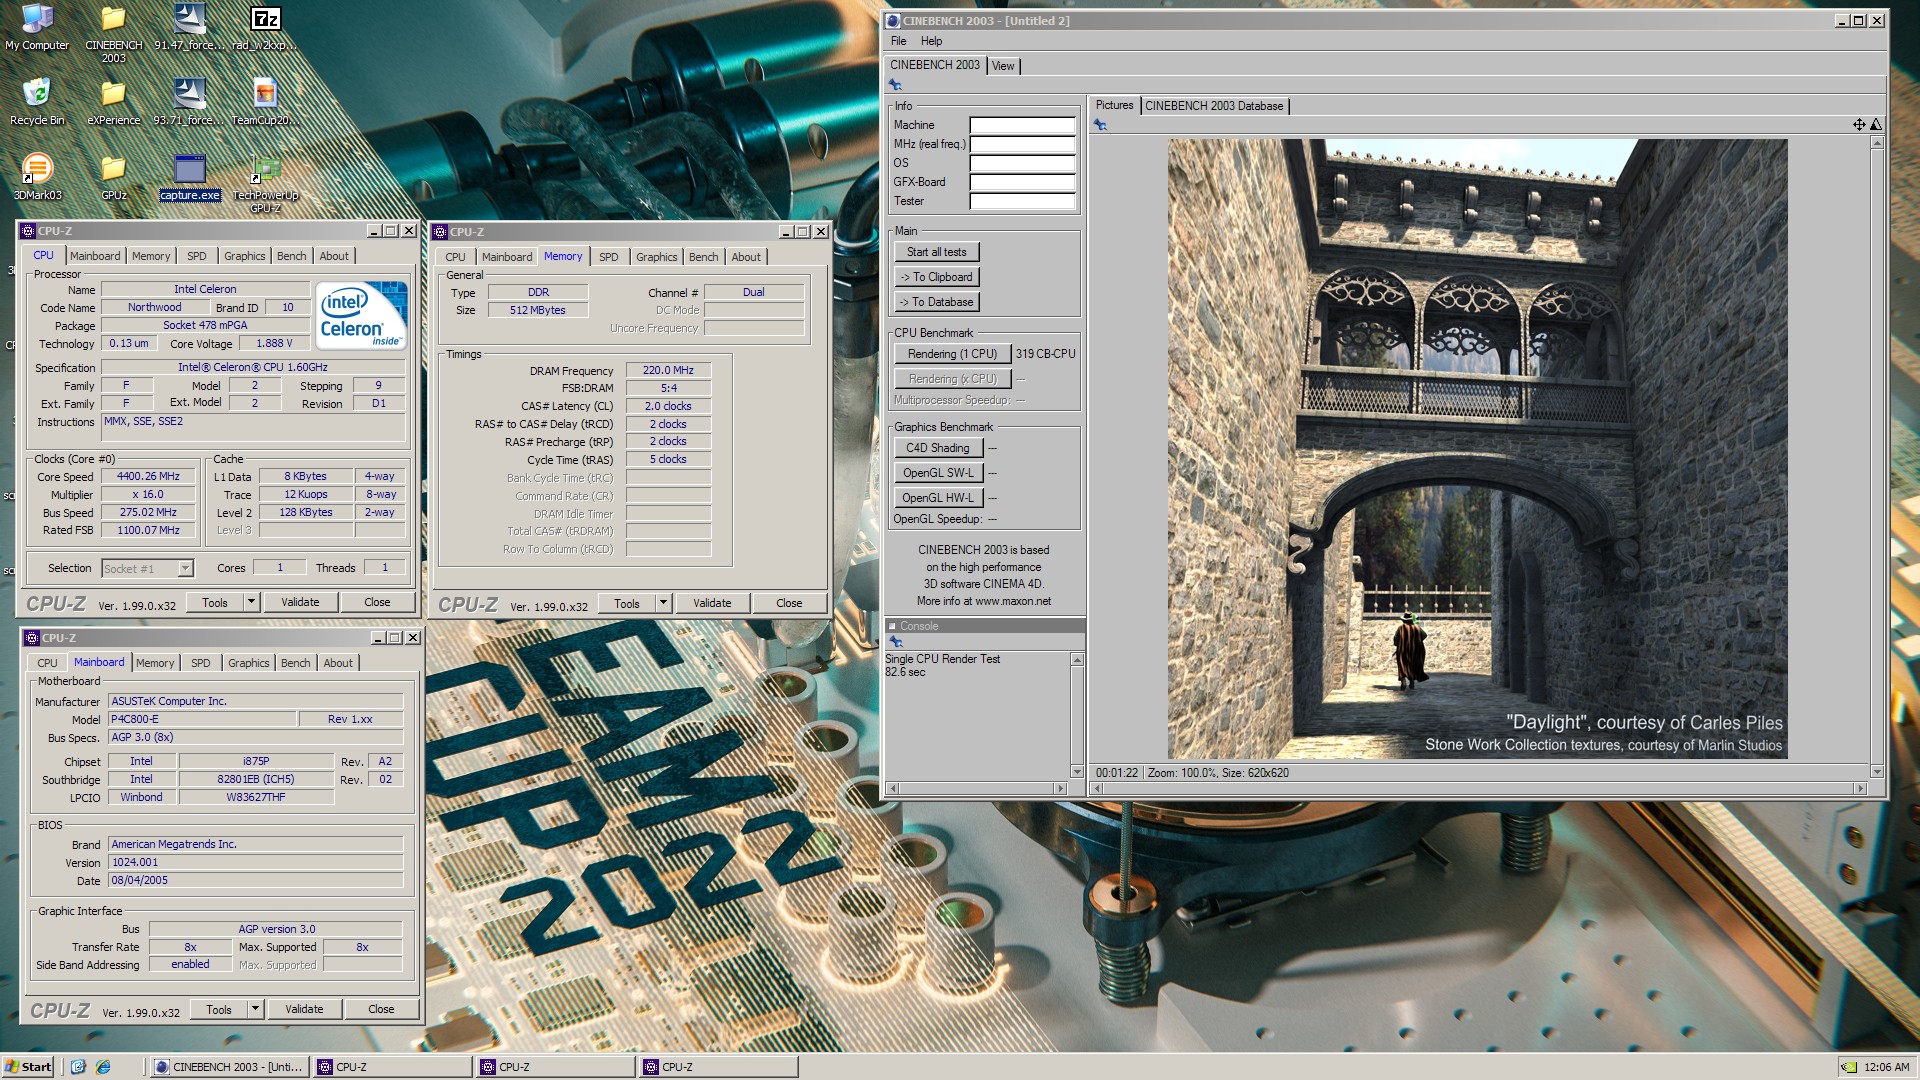Click the pin icon in the Console panel
Viewport: 1920px width, 1080px height.
[x=896, y=642]
